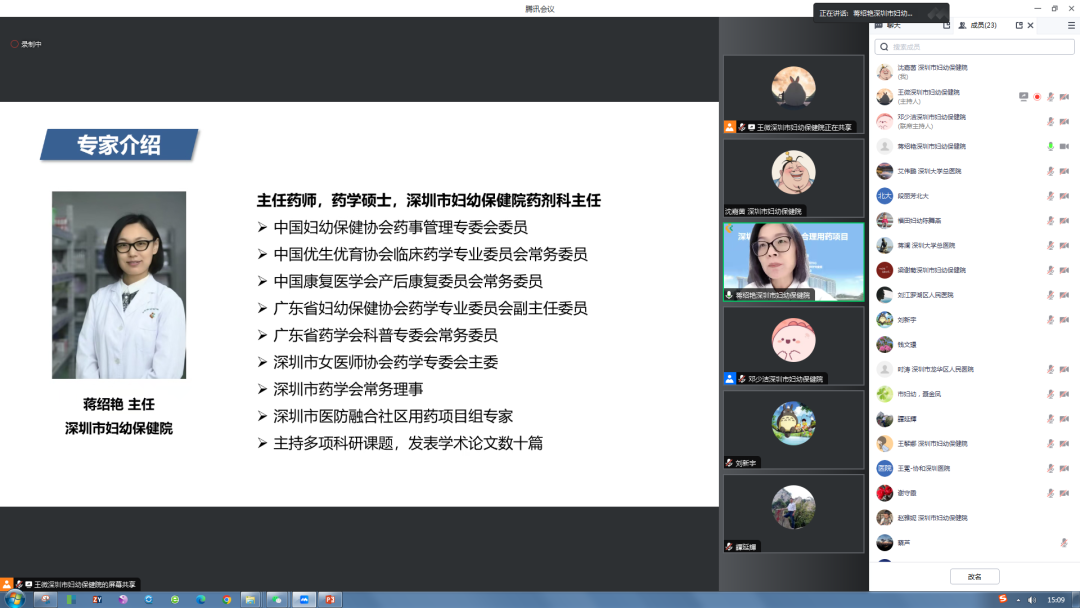Mute 沈惠英's microphone in the member list
Screen dimensions: 1080x608
tap(1049, 72)
